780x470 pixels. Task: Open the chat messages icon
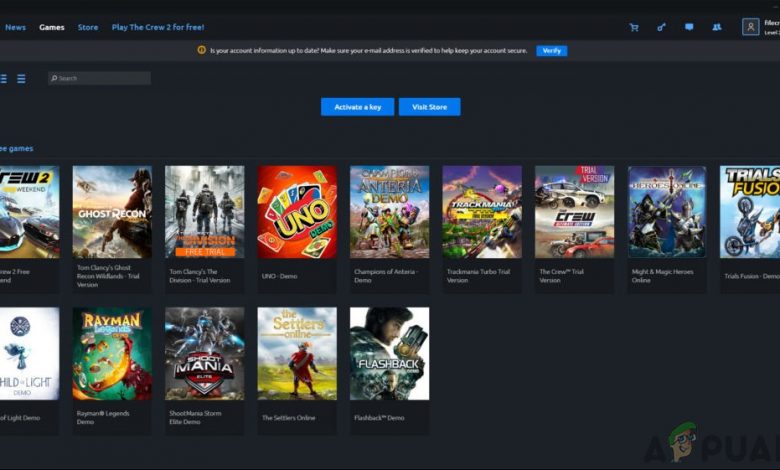click(689, 27)
